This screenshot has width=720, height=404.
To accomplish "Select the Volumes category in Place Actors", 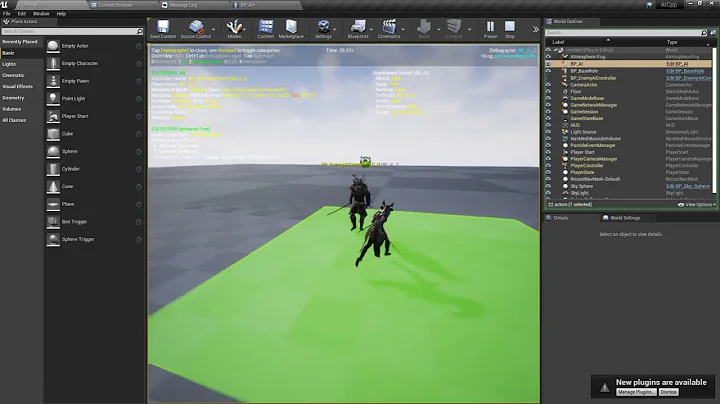I will pyautogui.click(x=11, y=109).
